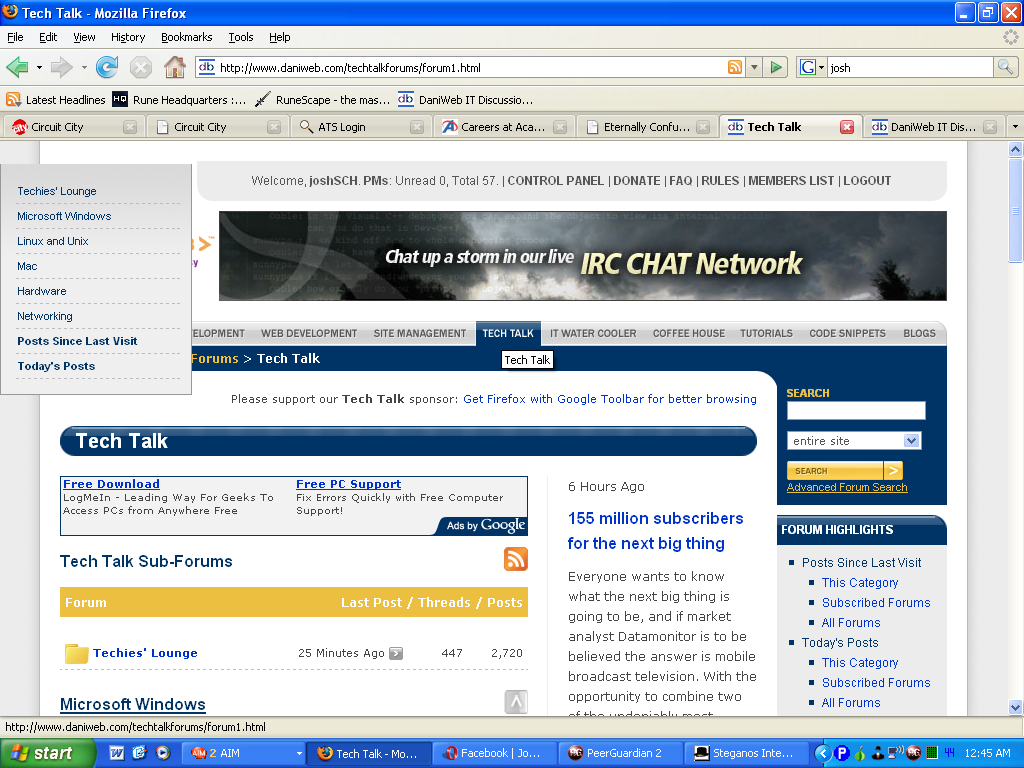
Task: Select Linux and Unix in the popup menu
Action: [x=53, y=241]
